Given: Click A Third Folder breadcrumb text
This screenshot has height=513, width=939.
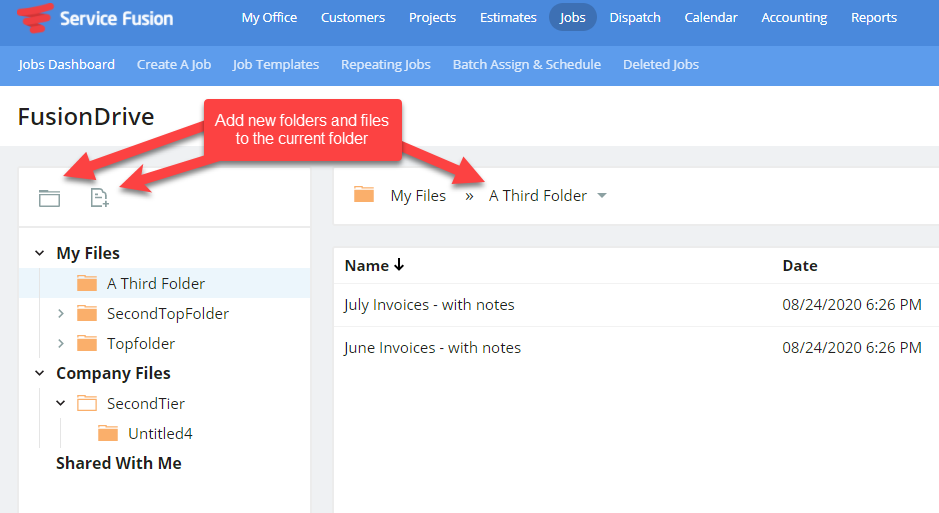Looking at the screenshot, I should pos(538,196).
